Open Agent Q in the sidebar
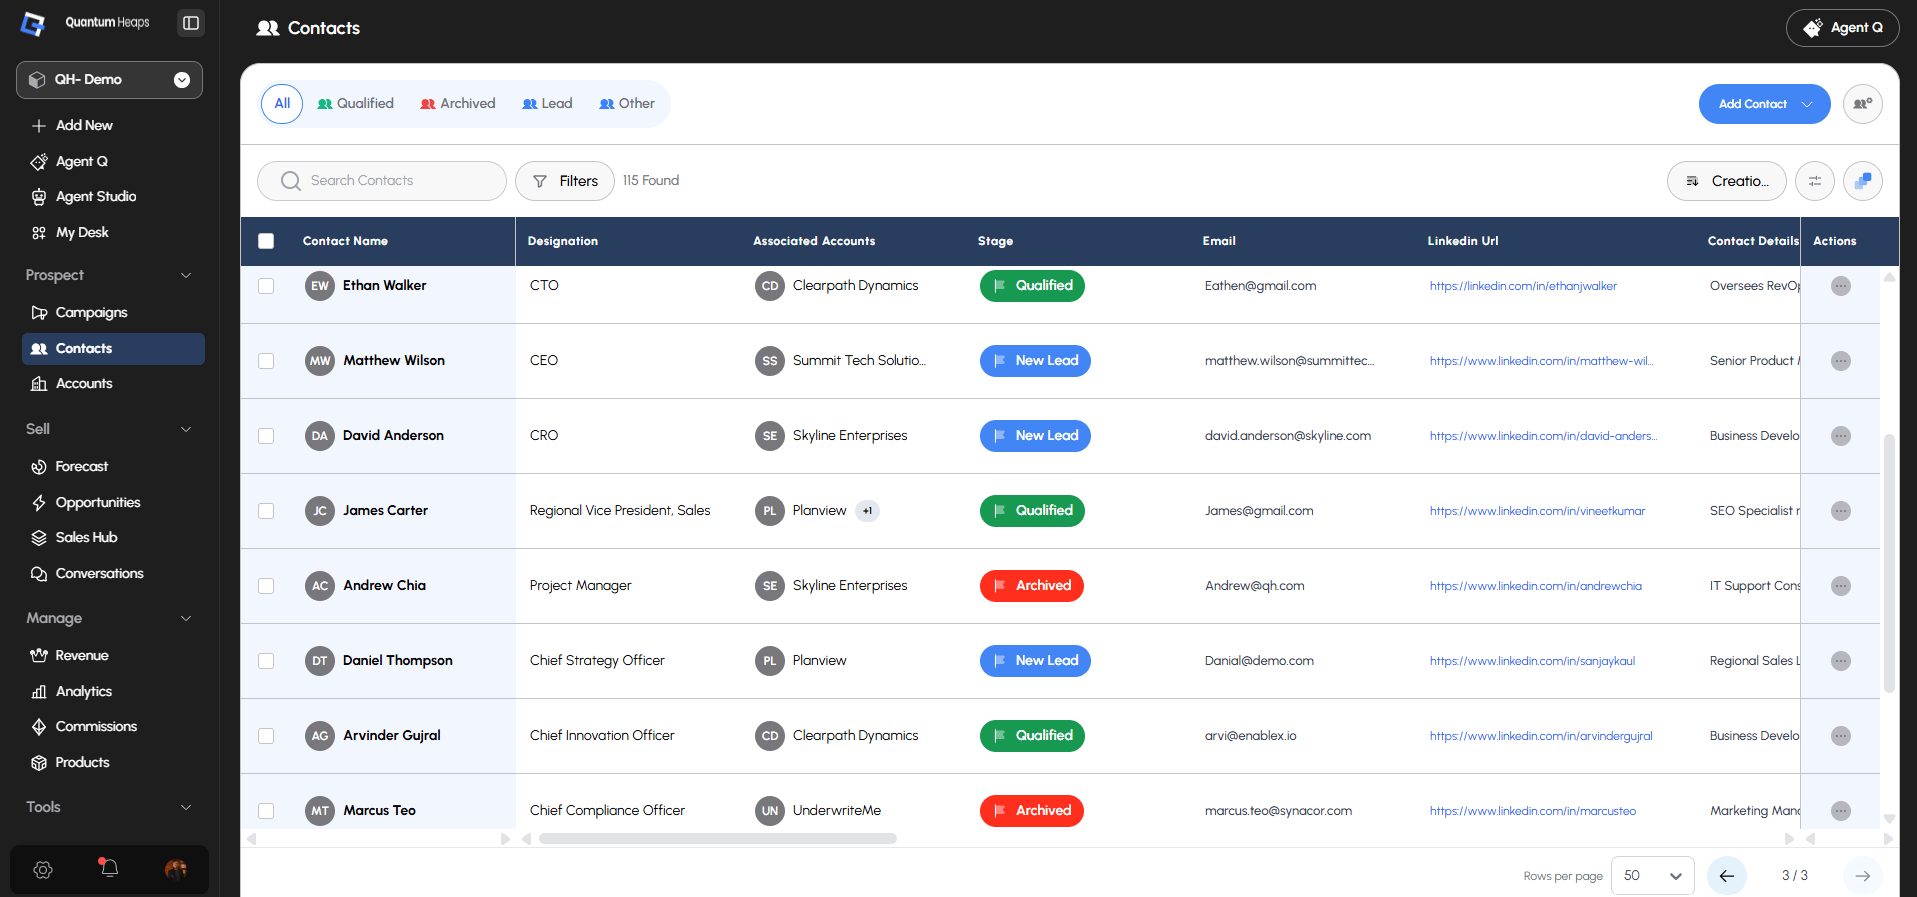Viewport: 1917px width, 897px height. (82, 161)
